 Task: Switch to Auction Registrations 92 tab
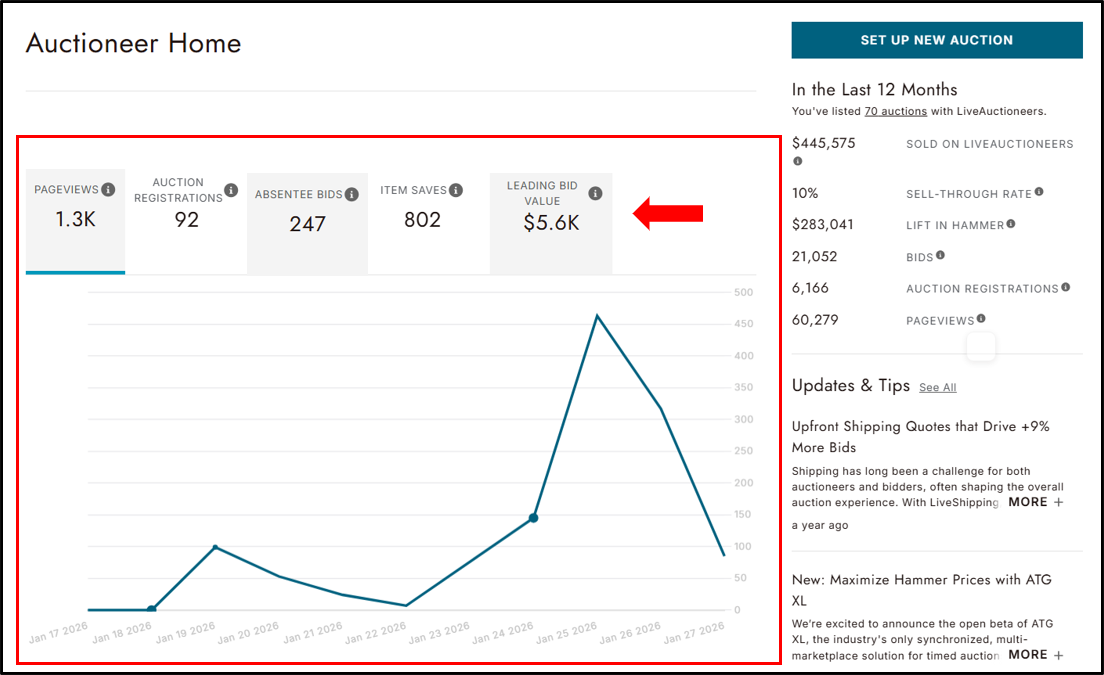click(x=186, y=221)
